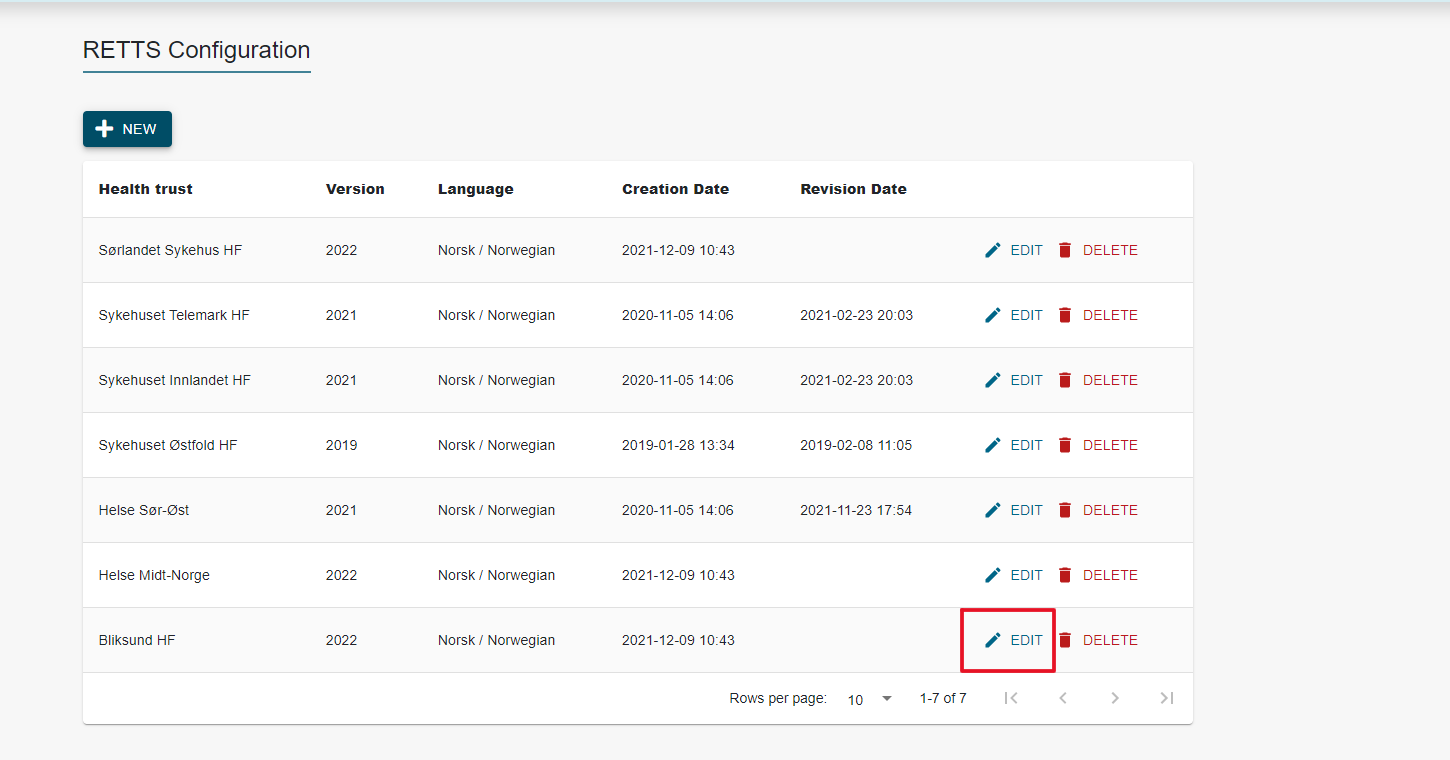The width and height of the screenshot is (1450, 760).
Task: Select the Sørlandet Sykehus HF name cell
Action: click(170, 250)
